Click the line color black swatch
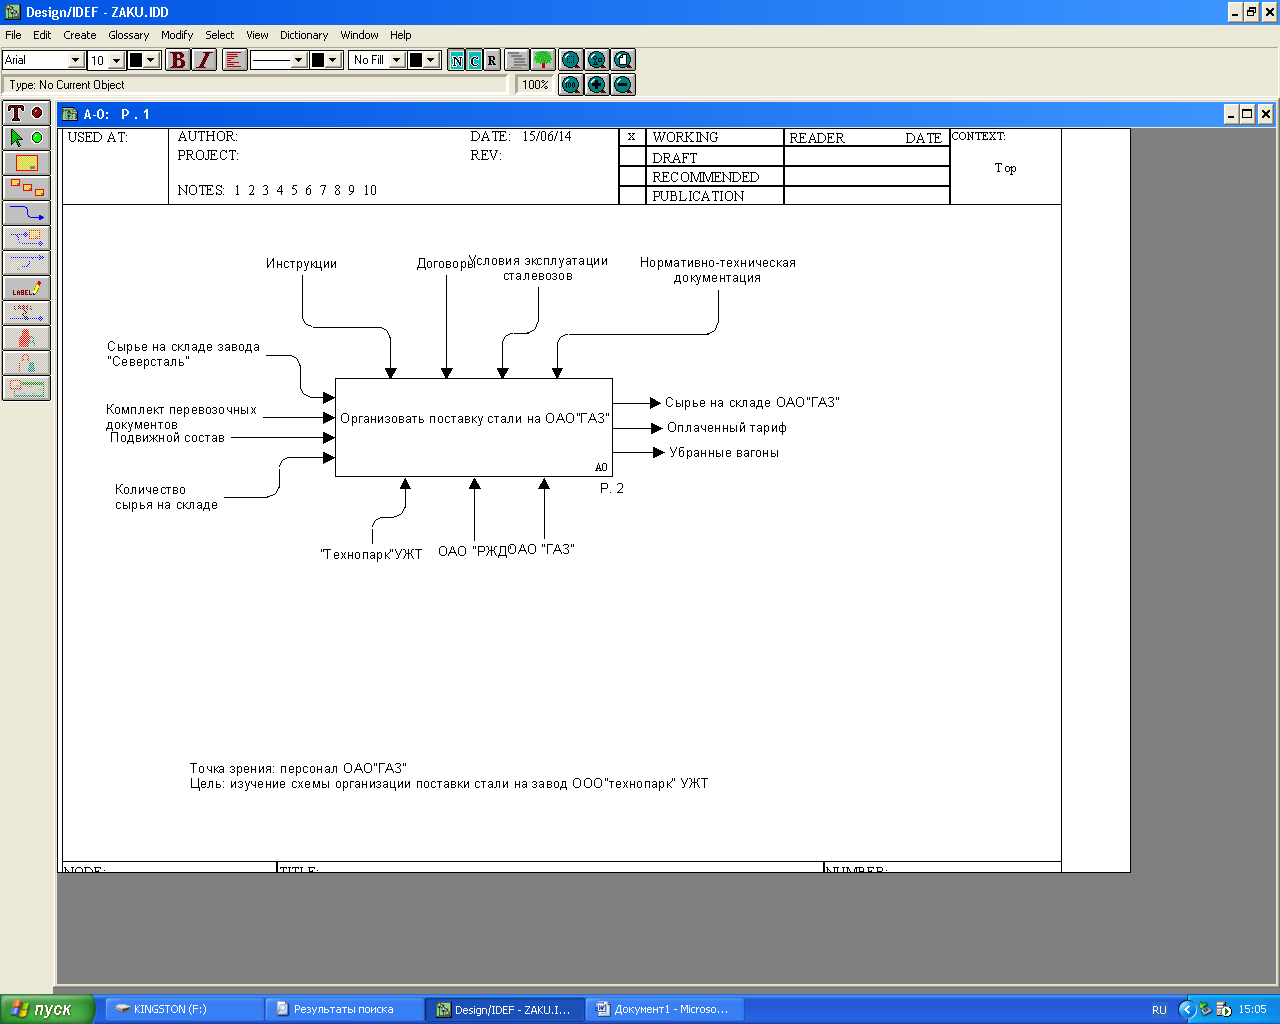 click(318, 60)
